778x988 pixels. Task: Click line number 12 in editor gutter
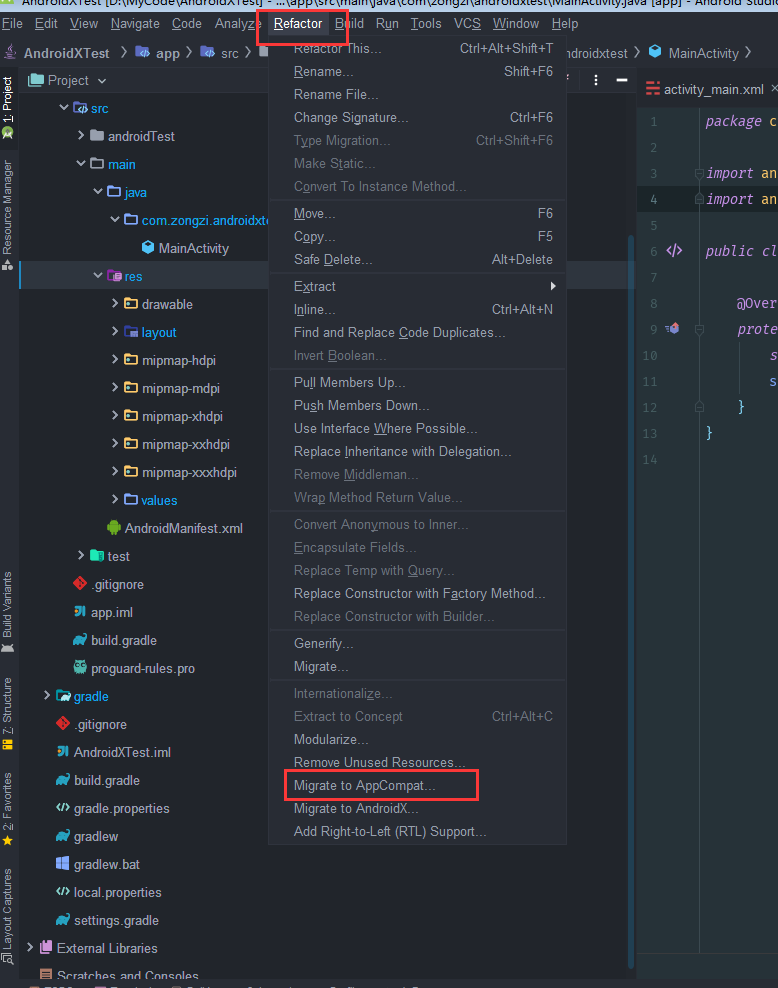[649, 407]
